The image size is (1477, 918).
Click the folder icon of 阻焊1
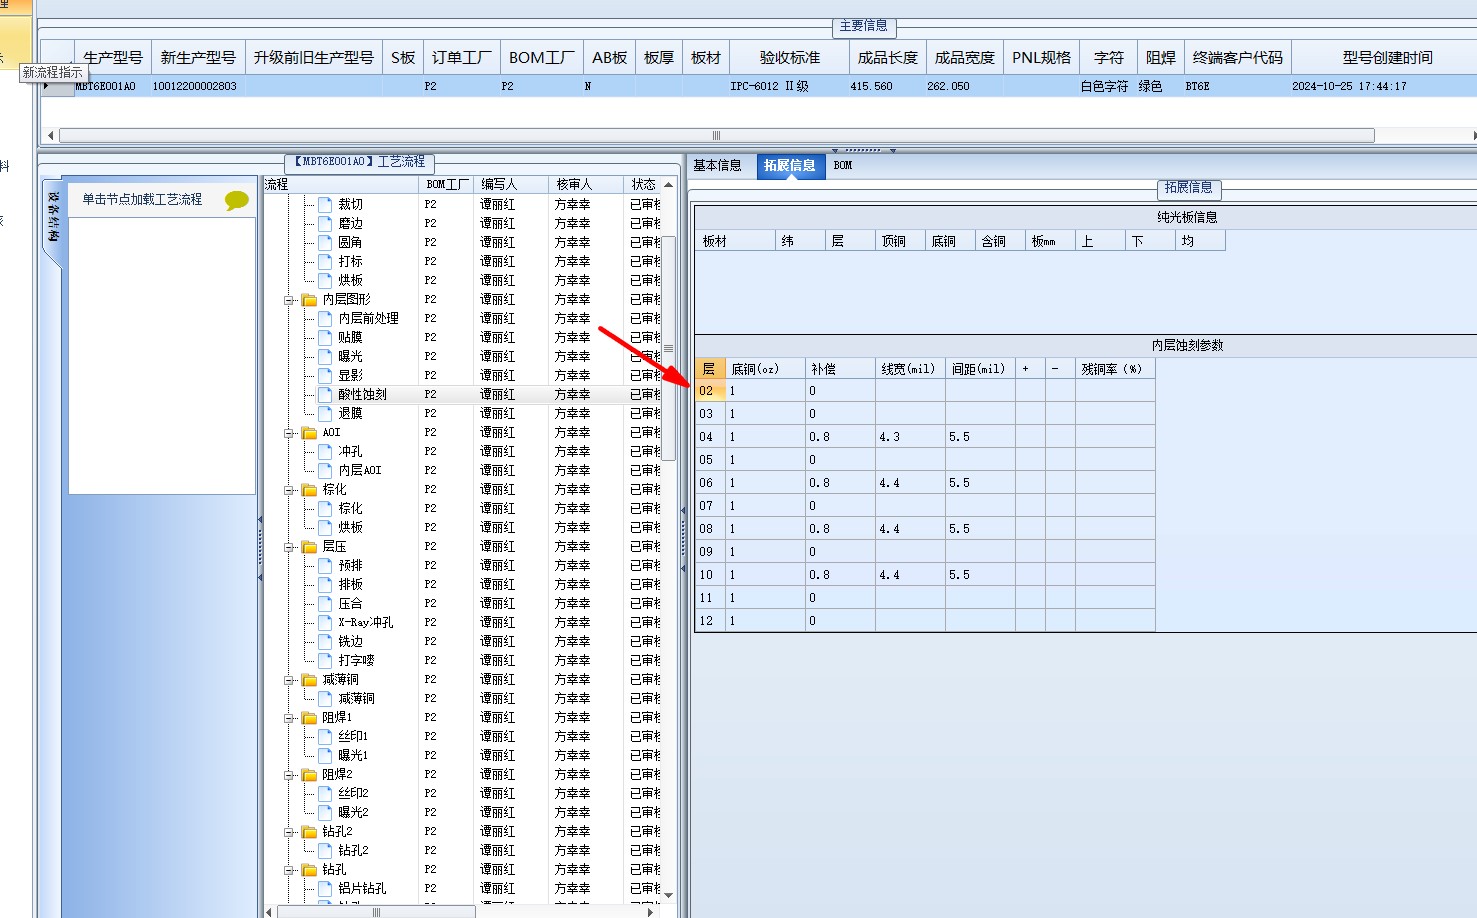pos(309,717)
